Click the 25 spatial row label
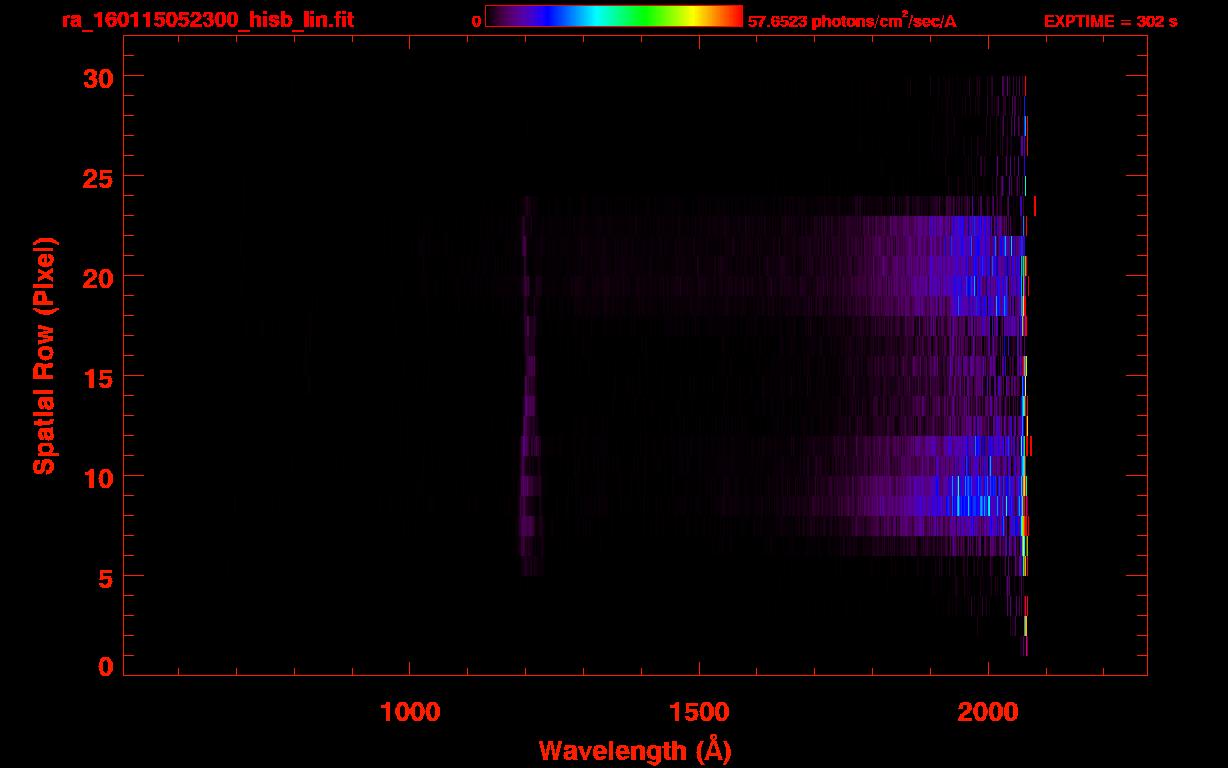Image resolution: width=1228 pixels, height=768 pixels. 99,177
